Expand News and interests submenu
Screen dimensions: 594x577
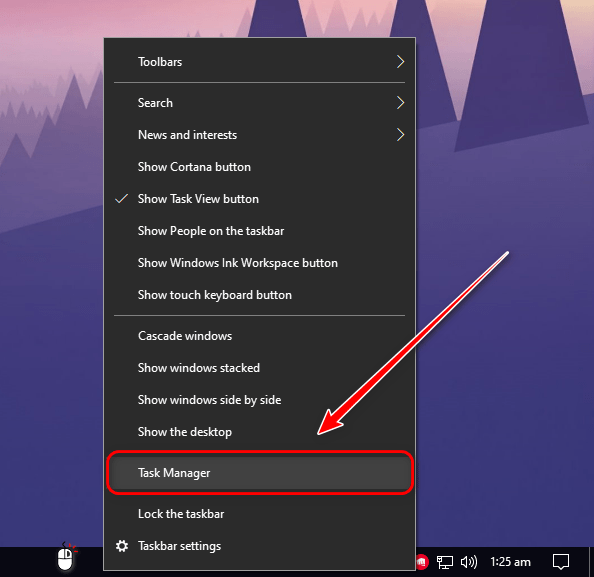click(259, 135)
